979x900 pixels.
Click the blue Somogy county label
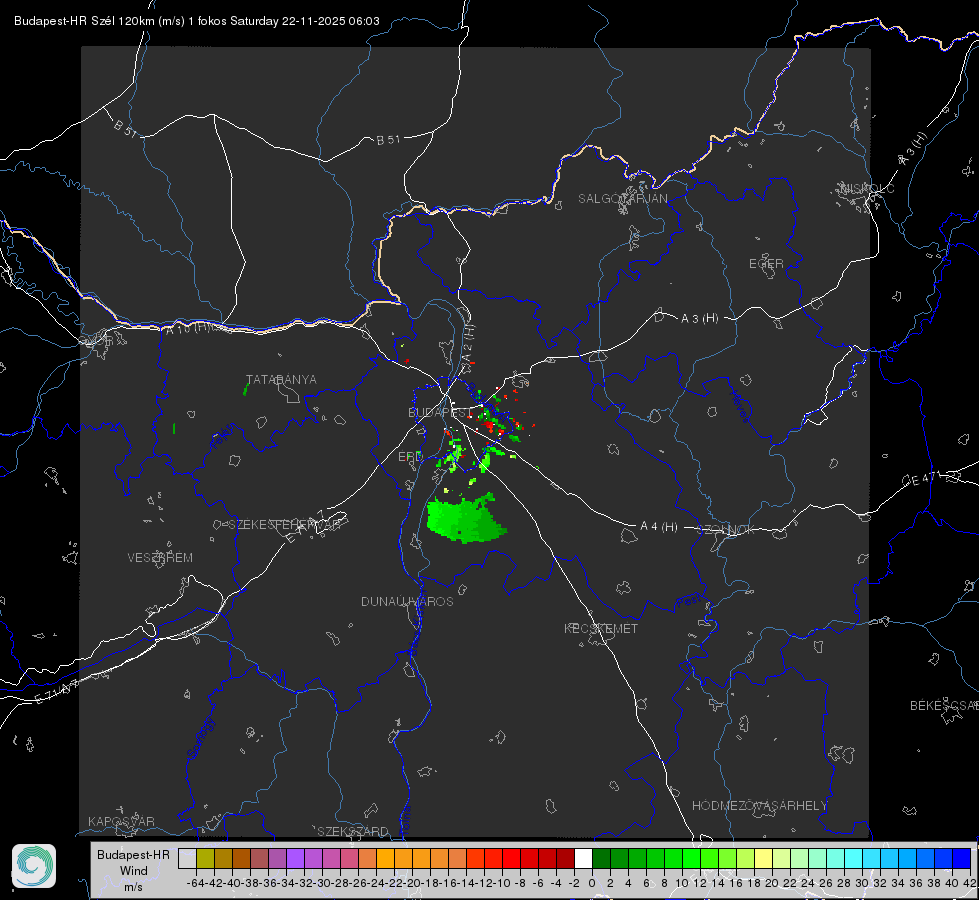(200, 738)
